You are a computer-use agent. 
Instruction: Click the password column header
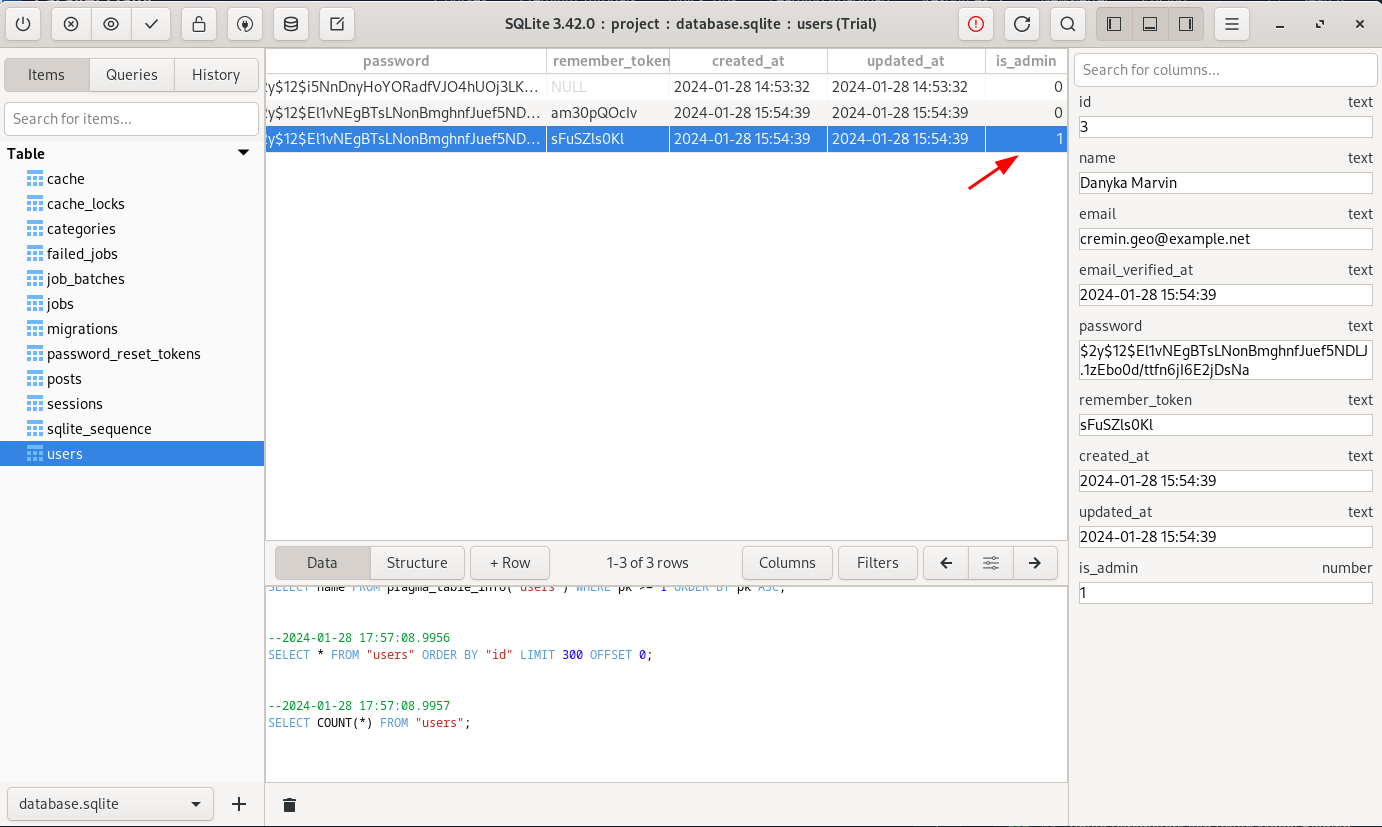pyautogui.click(x=406, y=61)
